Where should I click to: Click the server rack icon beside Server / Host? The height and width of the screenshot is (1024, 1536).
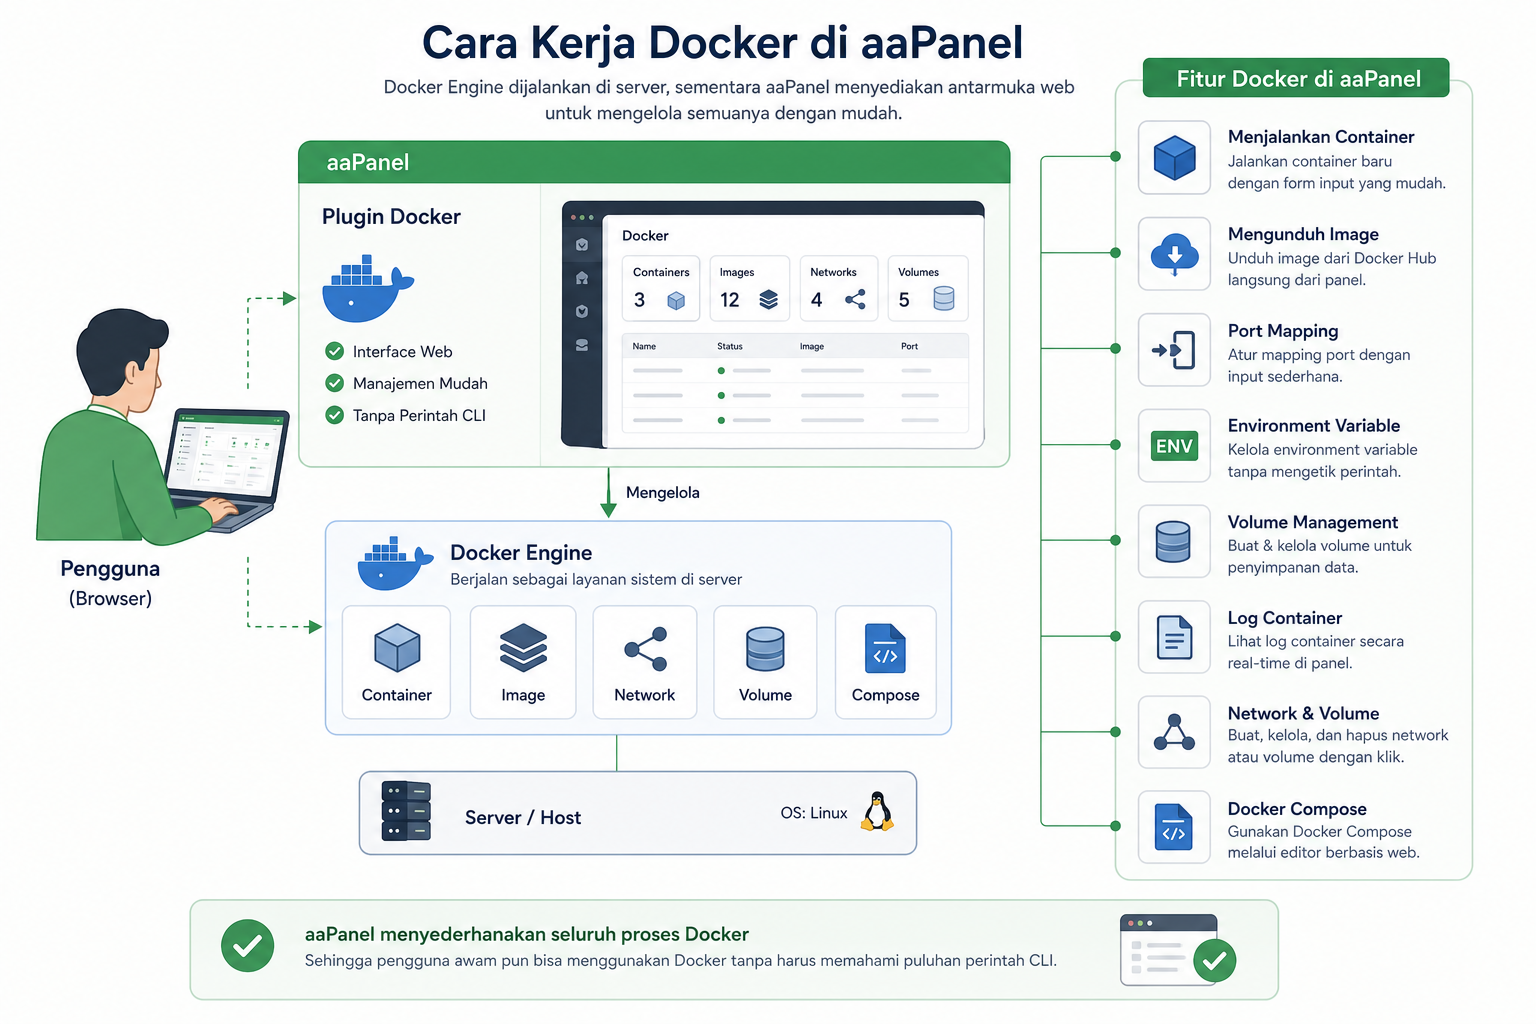point(406,811)
